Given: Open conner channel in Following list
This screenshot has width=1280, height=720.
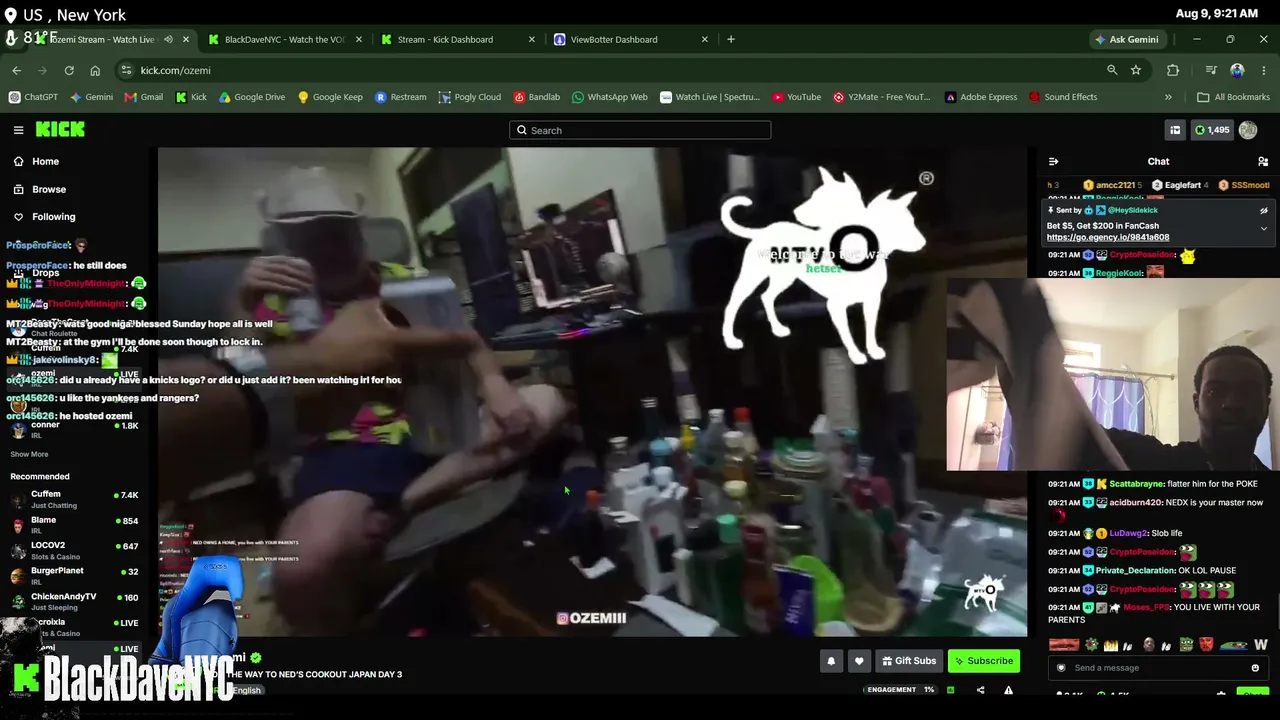Looking at the screenshot, I should point(74,429).
